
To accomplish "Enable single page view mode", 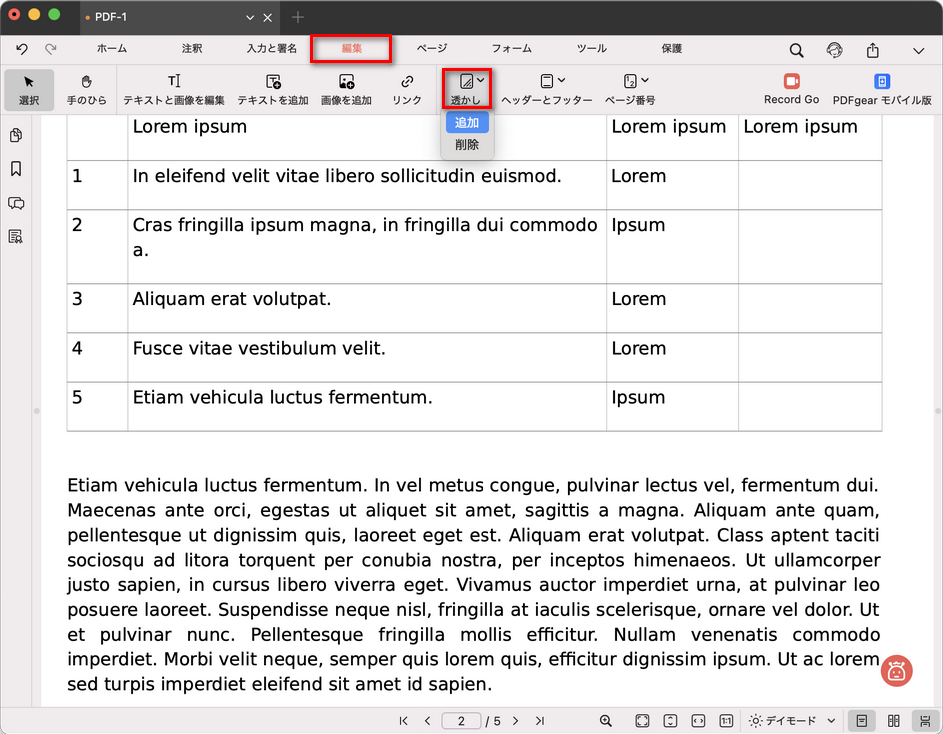I will (x=861, y=721).
